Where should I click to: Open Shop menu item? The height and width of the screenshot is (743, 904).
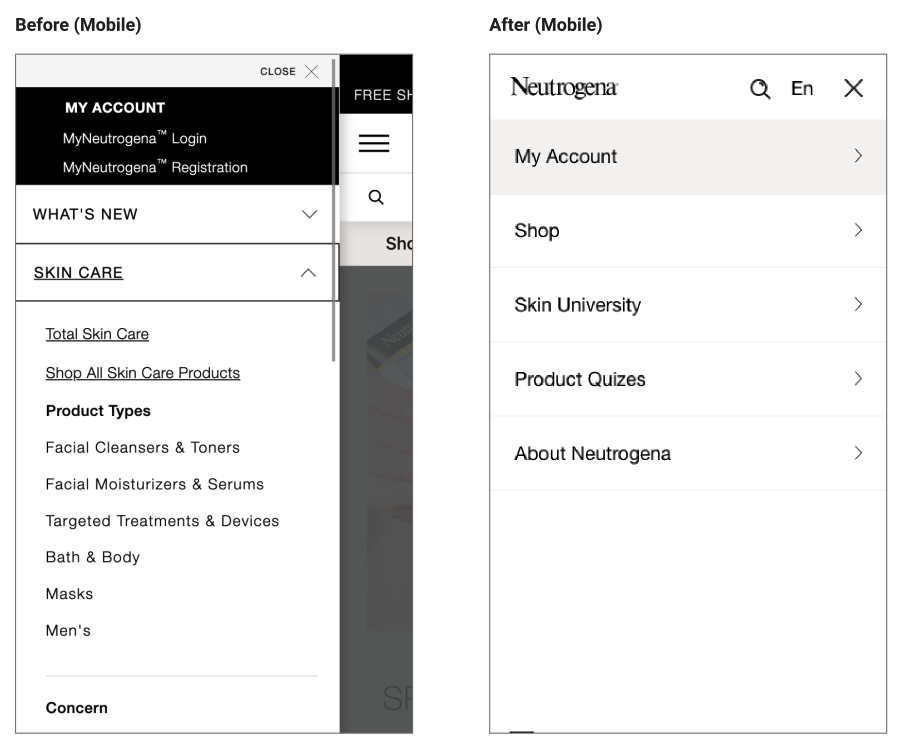687,231
